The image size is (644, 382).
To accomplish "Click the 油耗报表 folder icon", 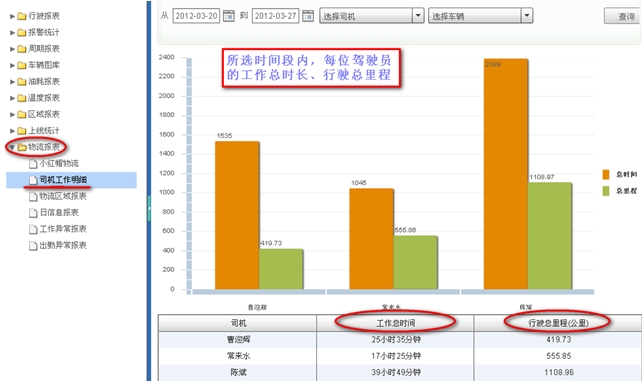I will [22, 82].
